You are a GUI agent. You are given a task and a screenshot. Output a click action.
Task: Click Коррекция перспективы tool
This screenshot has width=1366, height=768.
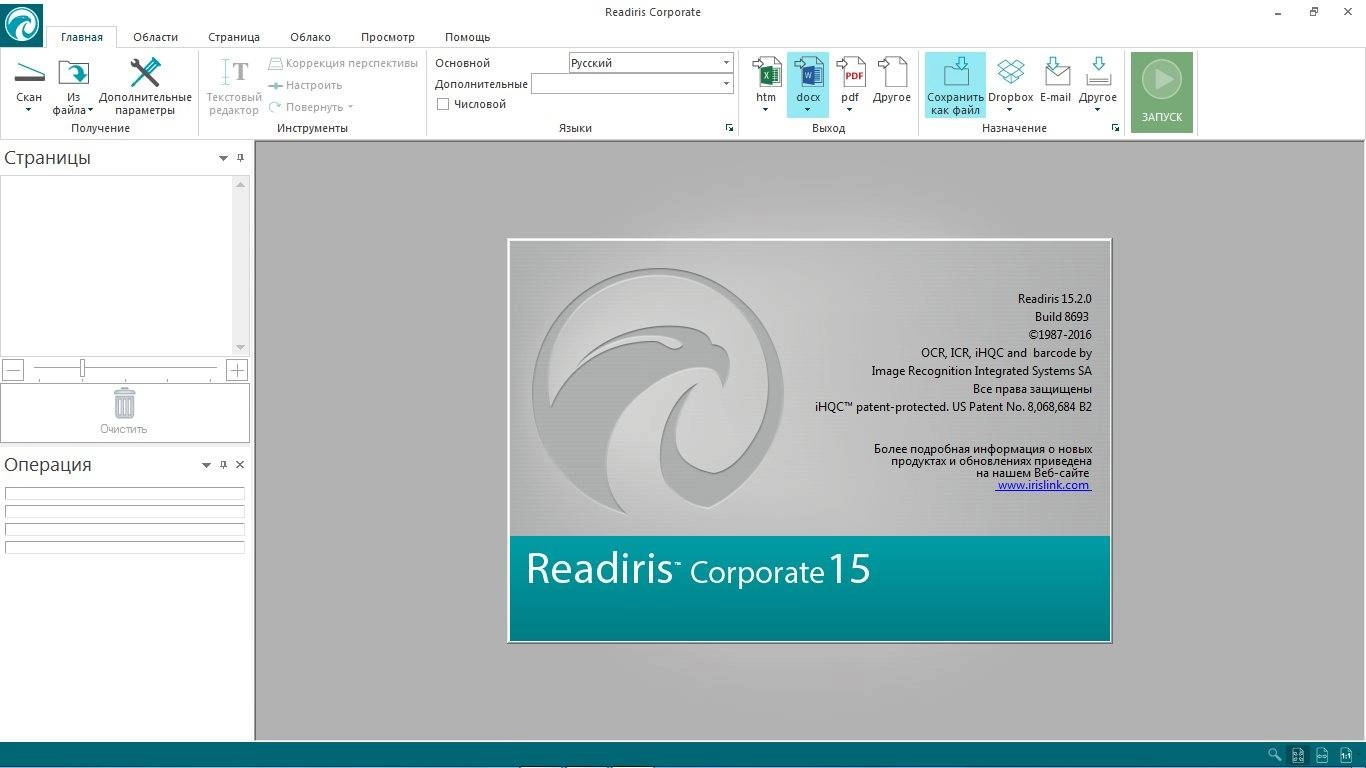pyautogui.click(x=343, y=63)
